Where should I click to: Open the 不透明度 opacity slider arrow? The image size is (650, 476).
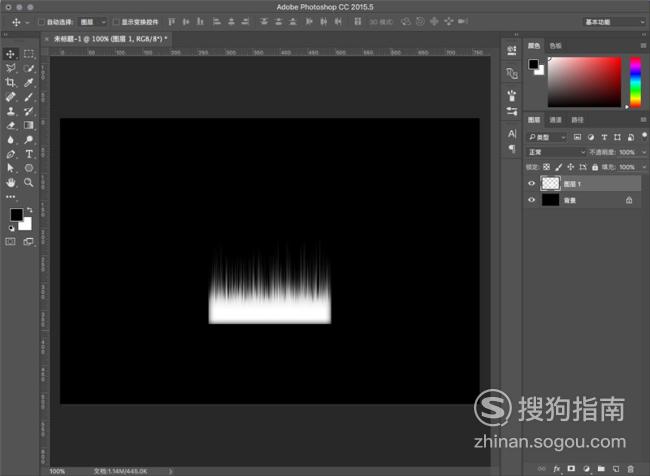tap(644, 152)
